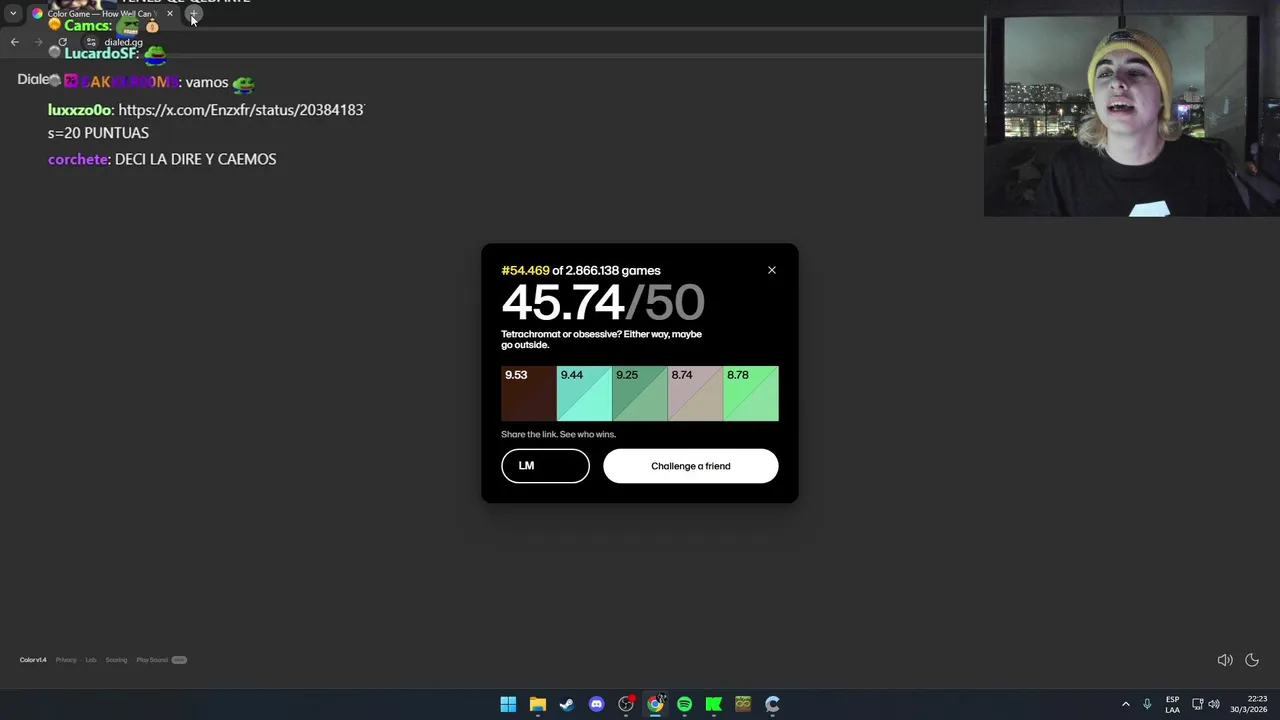Click the Color v1.4 footer label

pos(33,660)
